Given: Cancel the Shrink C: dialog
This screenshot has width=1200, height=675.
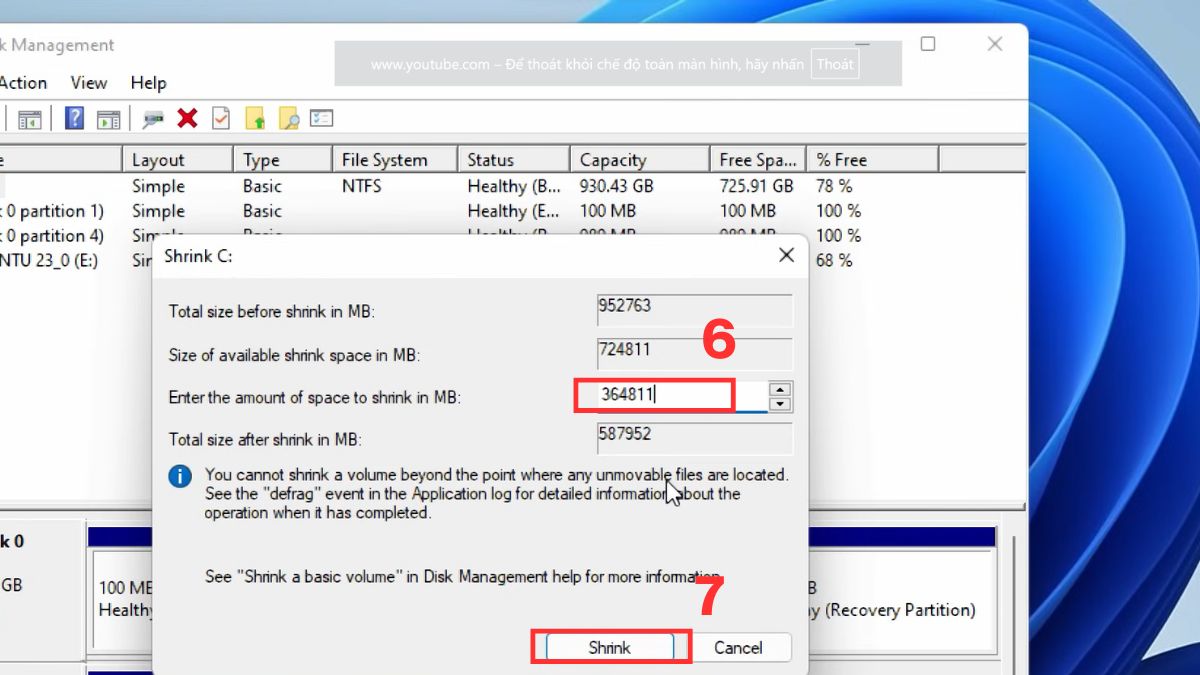Looking at the screenshot, I should pyautogui.click(x=742, y=646).
